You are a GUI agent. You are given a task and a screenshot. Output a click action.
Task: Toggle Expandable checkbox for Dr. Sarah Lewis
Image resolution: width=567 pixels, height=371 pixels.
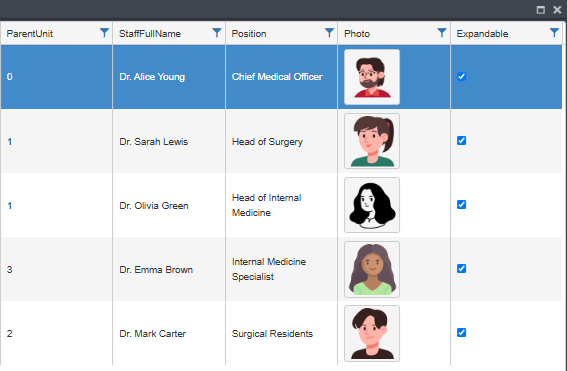461,141
